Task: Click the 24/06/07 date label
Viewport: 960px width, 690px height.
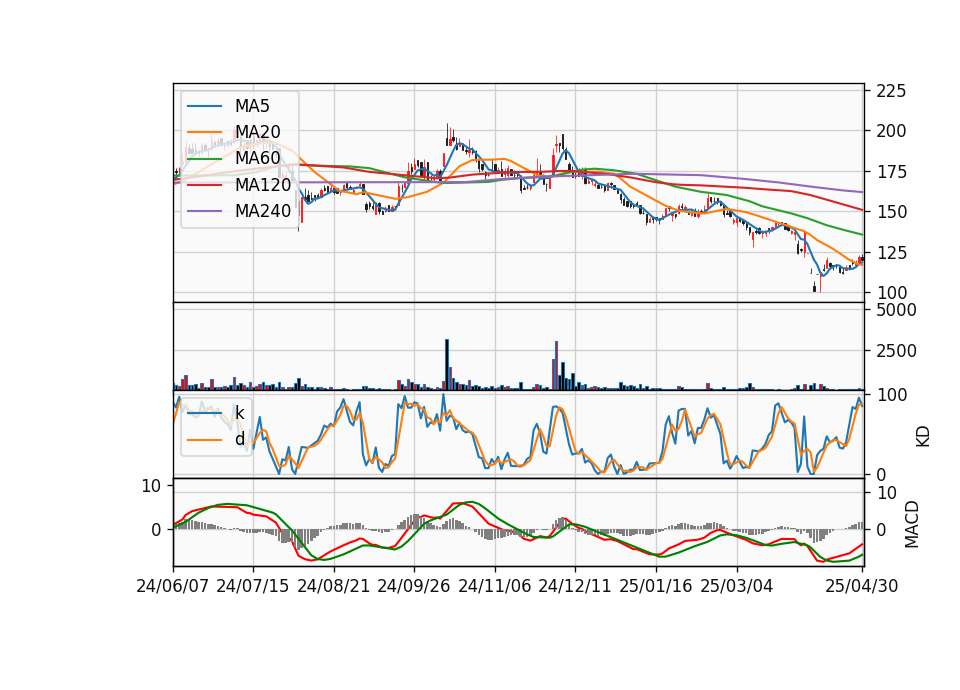Action: pyautogui.click(x=173, y=586)
